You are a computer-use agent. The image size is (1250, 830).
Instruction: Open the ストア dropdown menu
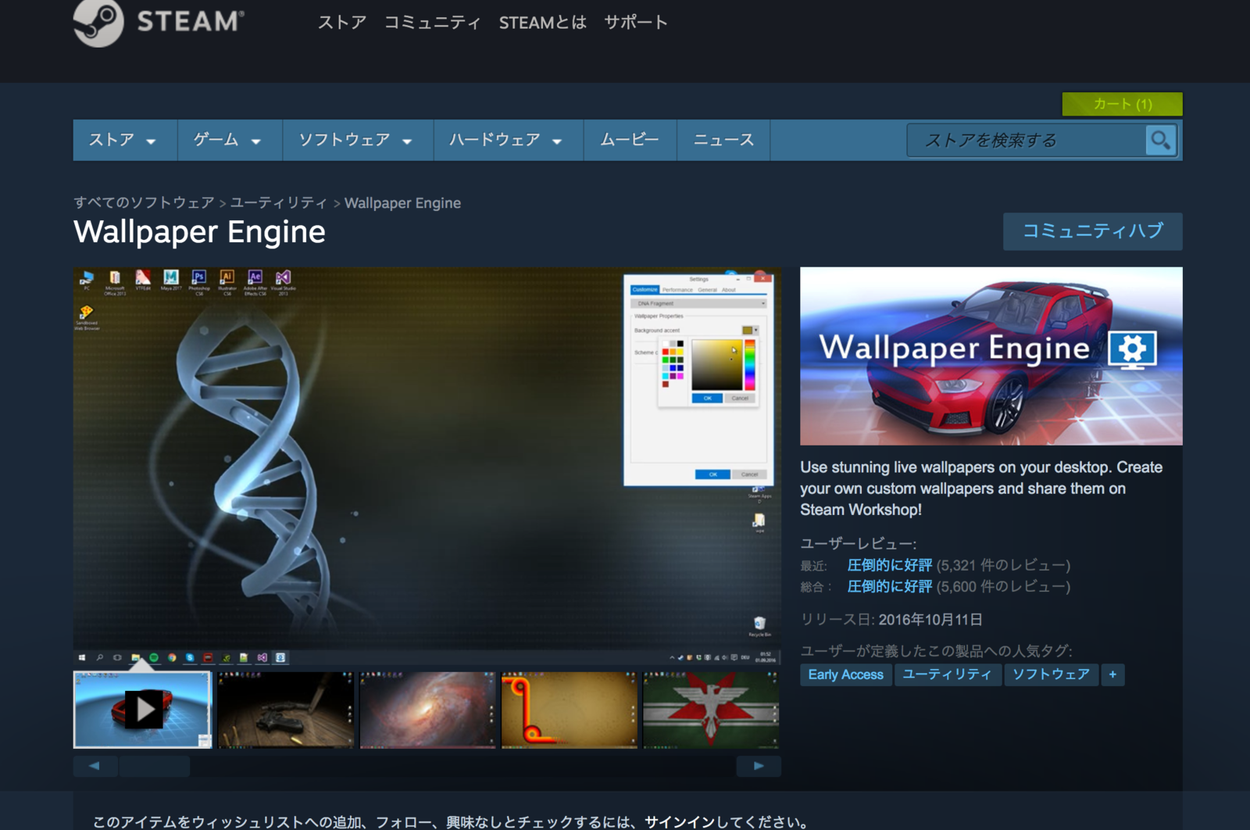[124, 141]
